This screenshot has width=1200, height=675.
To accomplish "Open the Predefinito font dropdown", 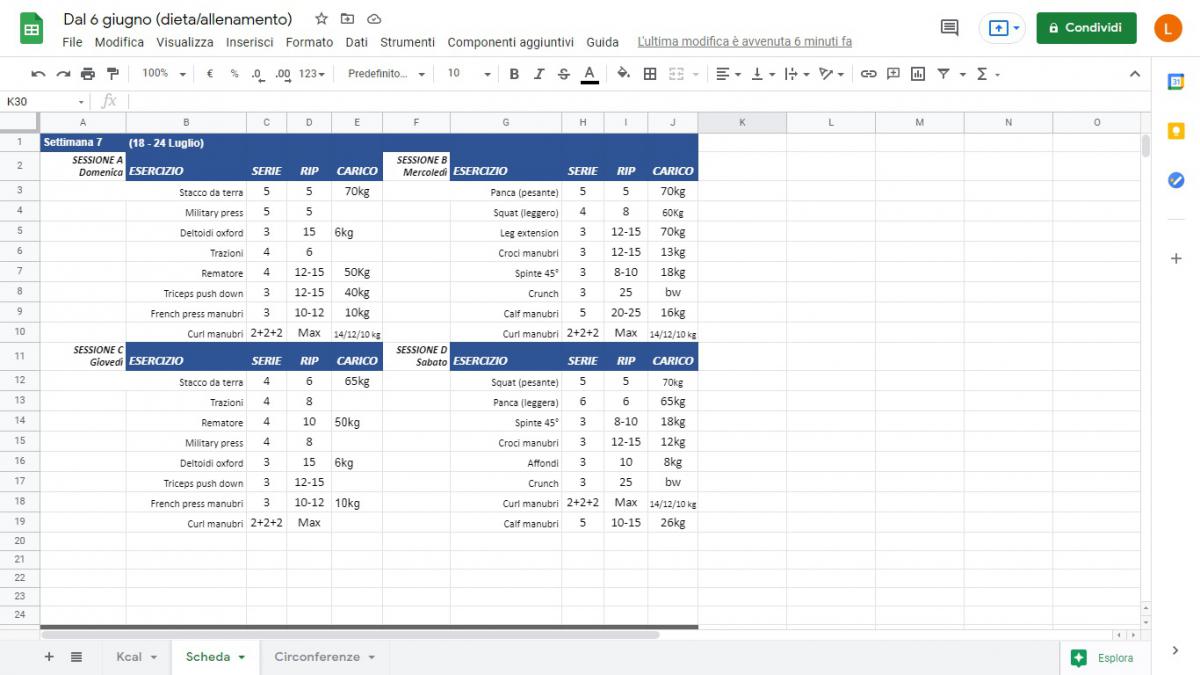I will (386, 74).
